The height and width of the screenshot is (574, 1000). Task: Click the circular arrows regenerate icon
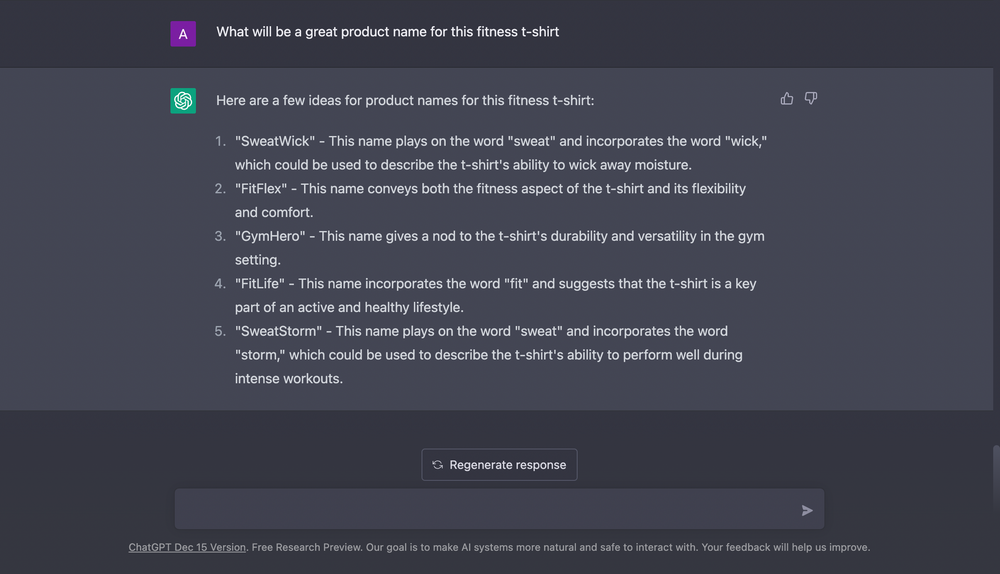(x=438, y=465)
